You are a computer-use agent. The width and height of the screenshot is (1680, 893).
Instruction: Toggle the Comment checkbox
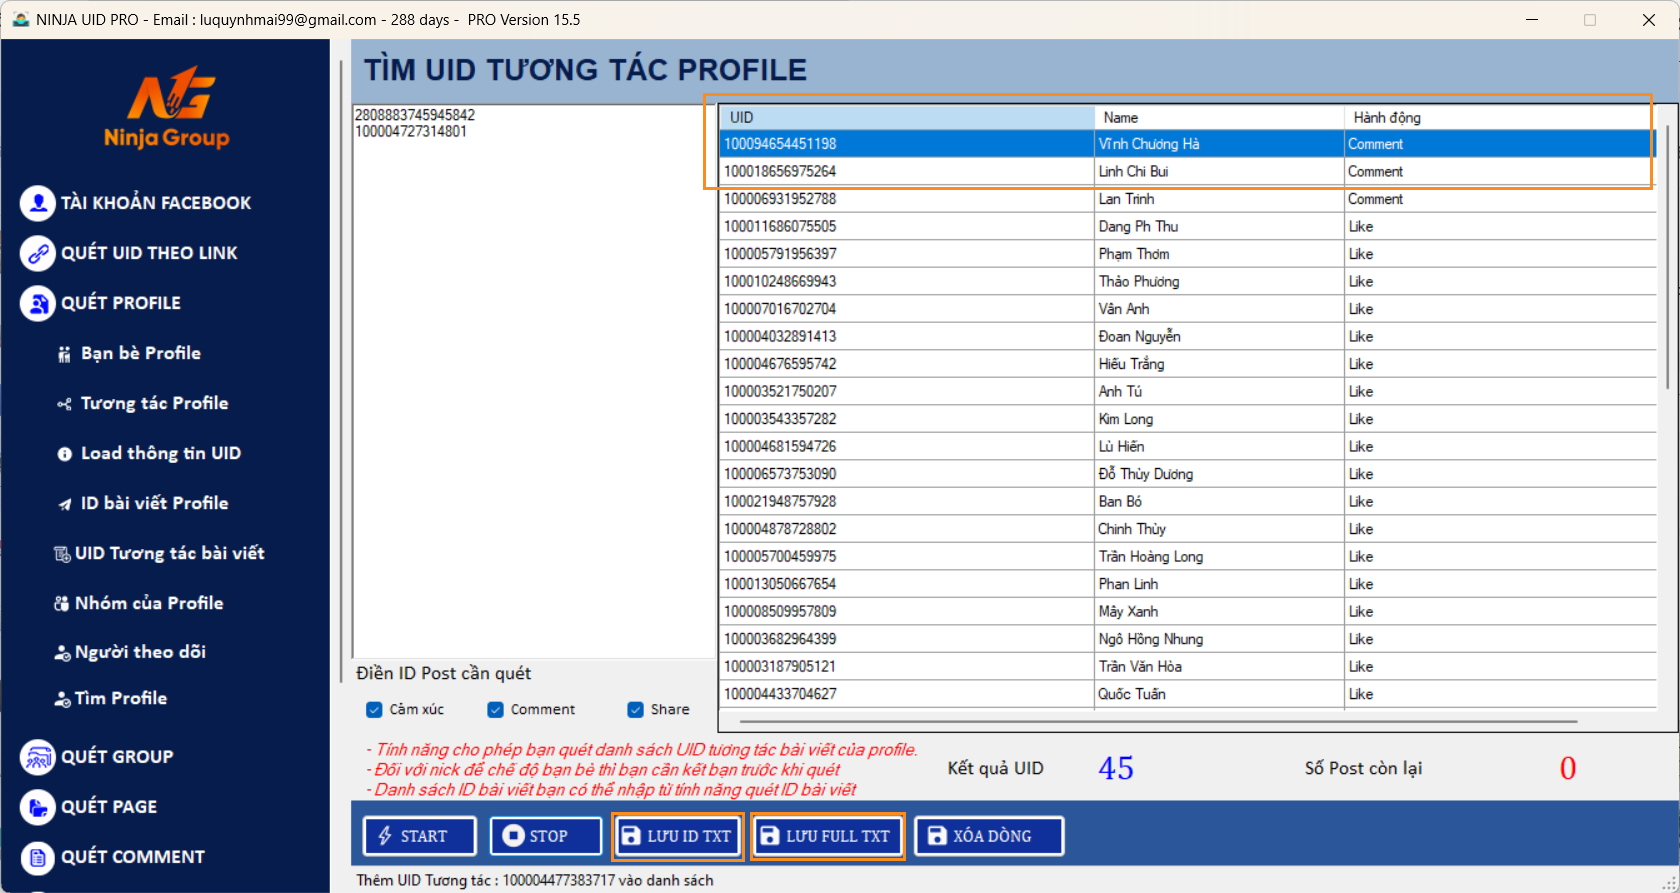tap(495, 710)
